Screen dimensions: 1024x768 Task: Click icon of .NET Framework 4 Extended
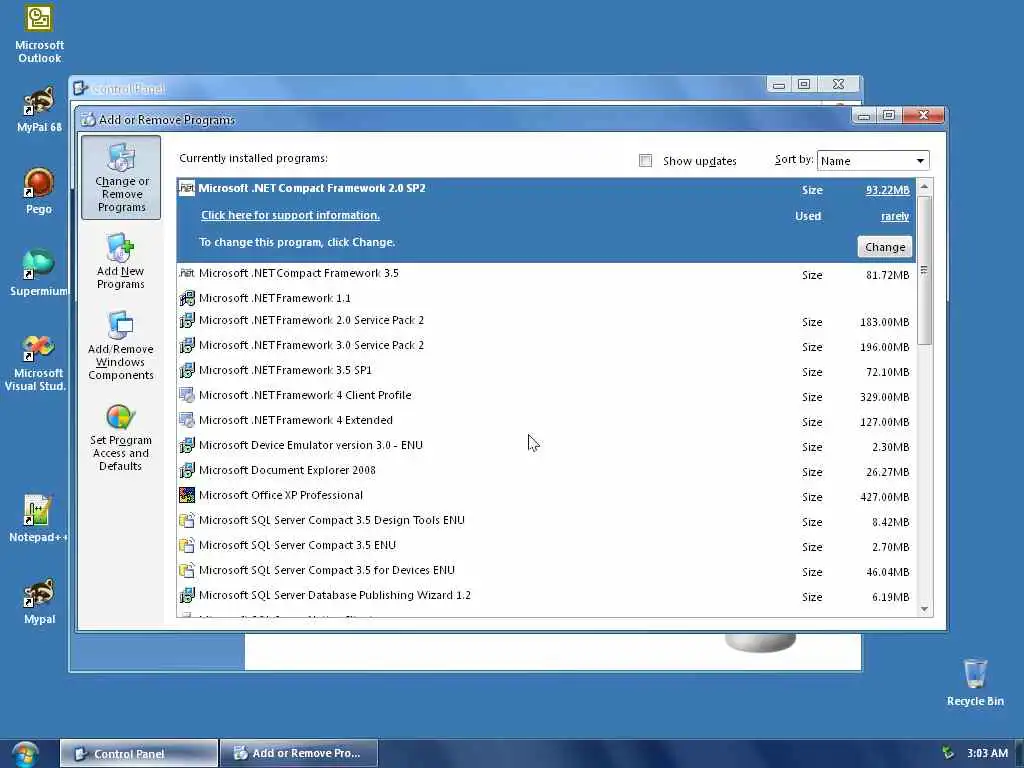[x=187, y=420]
